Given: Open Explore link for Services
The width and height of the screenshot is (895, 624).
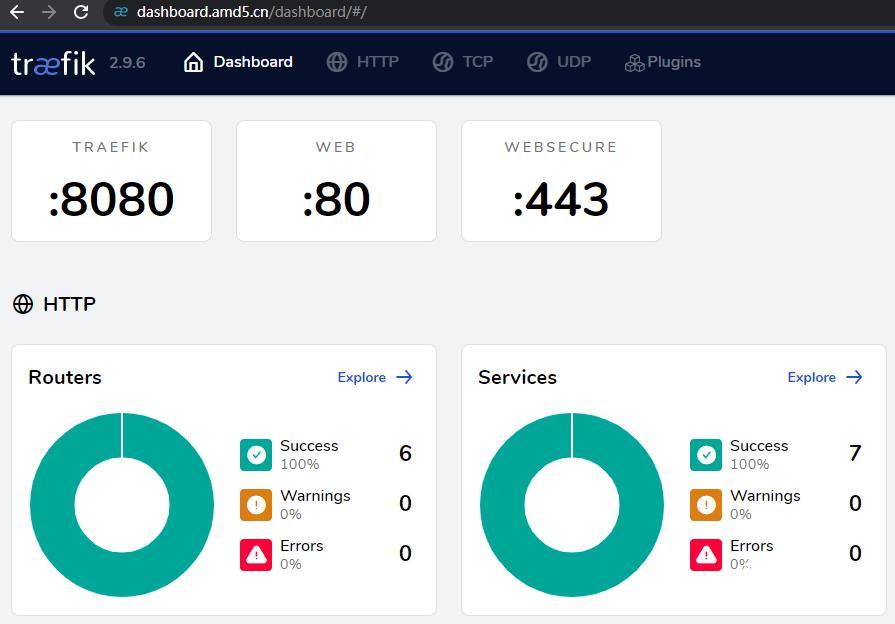Looking at the screenshot, I should click(824, 377).
